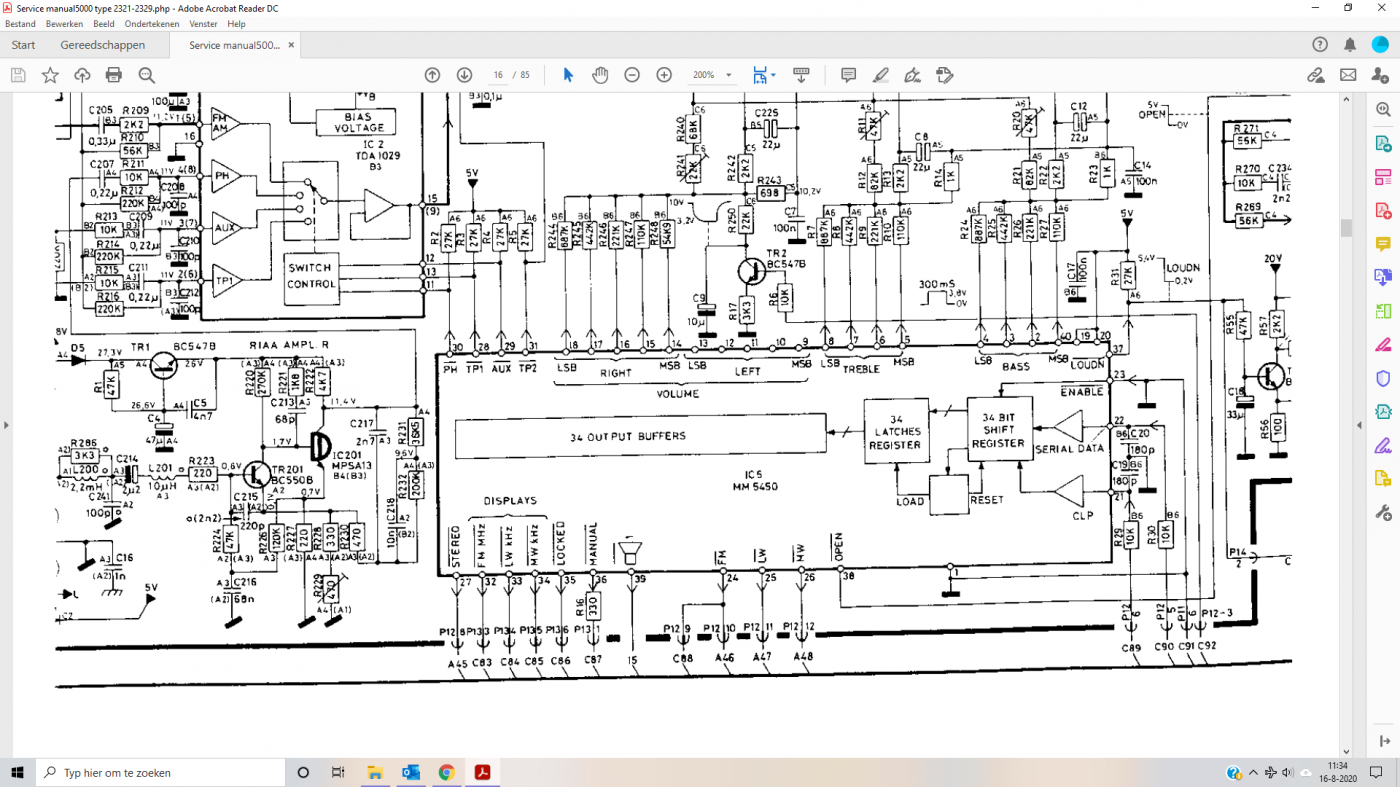Expand right pane with bottom arrow icon

pyautogui.click(x=1383, y=741)
